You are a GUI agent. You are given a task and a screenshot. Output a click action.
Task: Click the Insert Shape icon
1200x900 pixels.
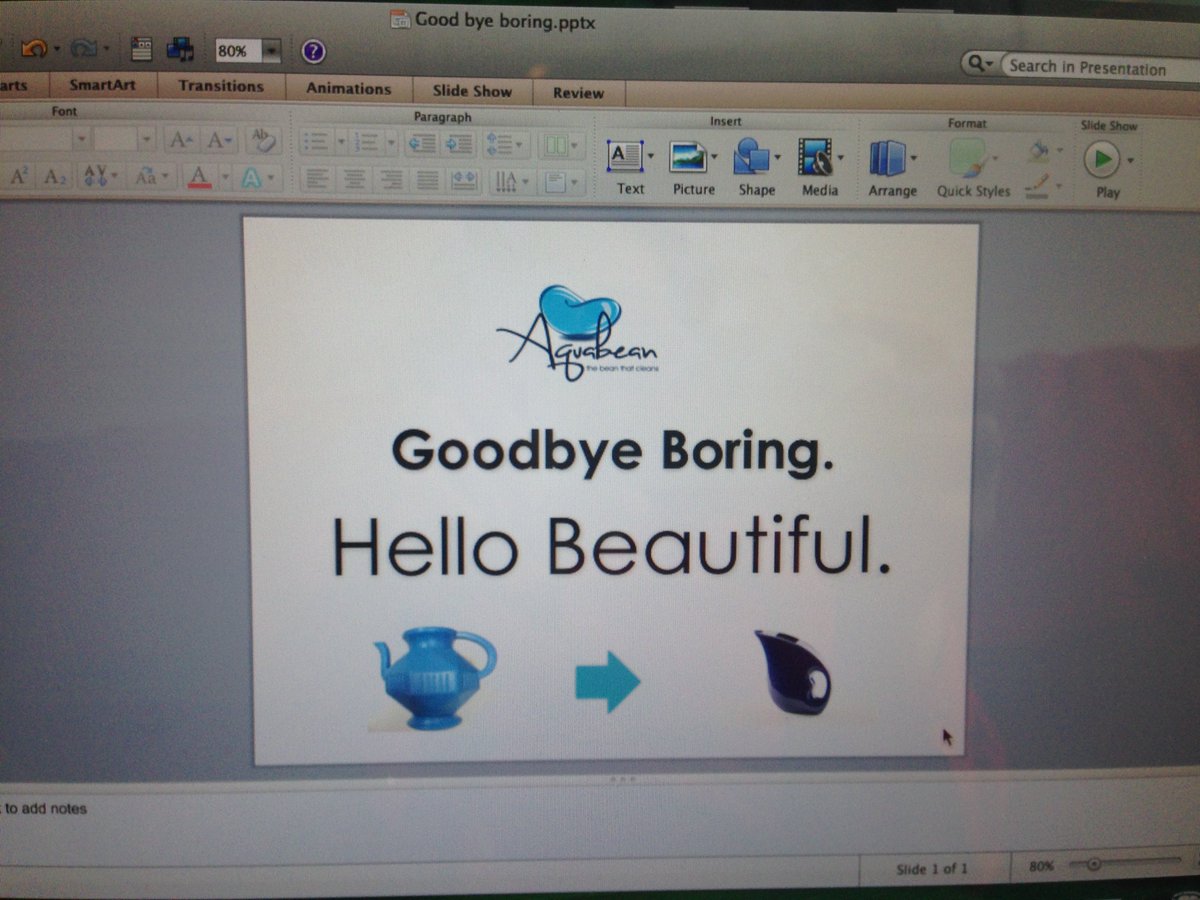pyautogui.click(x=750, y=157)
